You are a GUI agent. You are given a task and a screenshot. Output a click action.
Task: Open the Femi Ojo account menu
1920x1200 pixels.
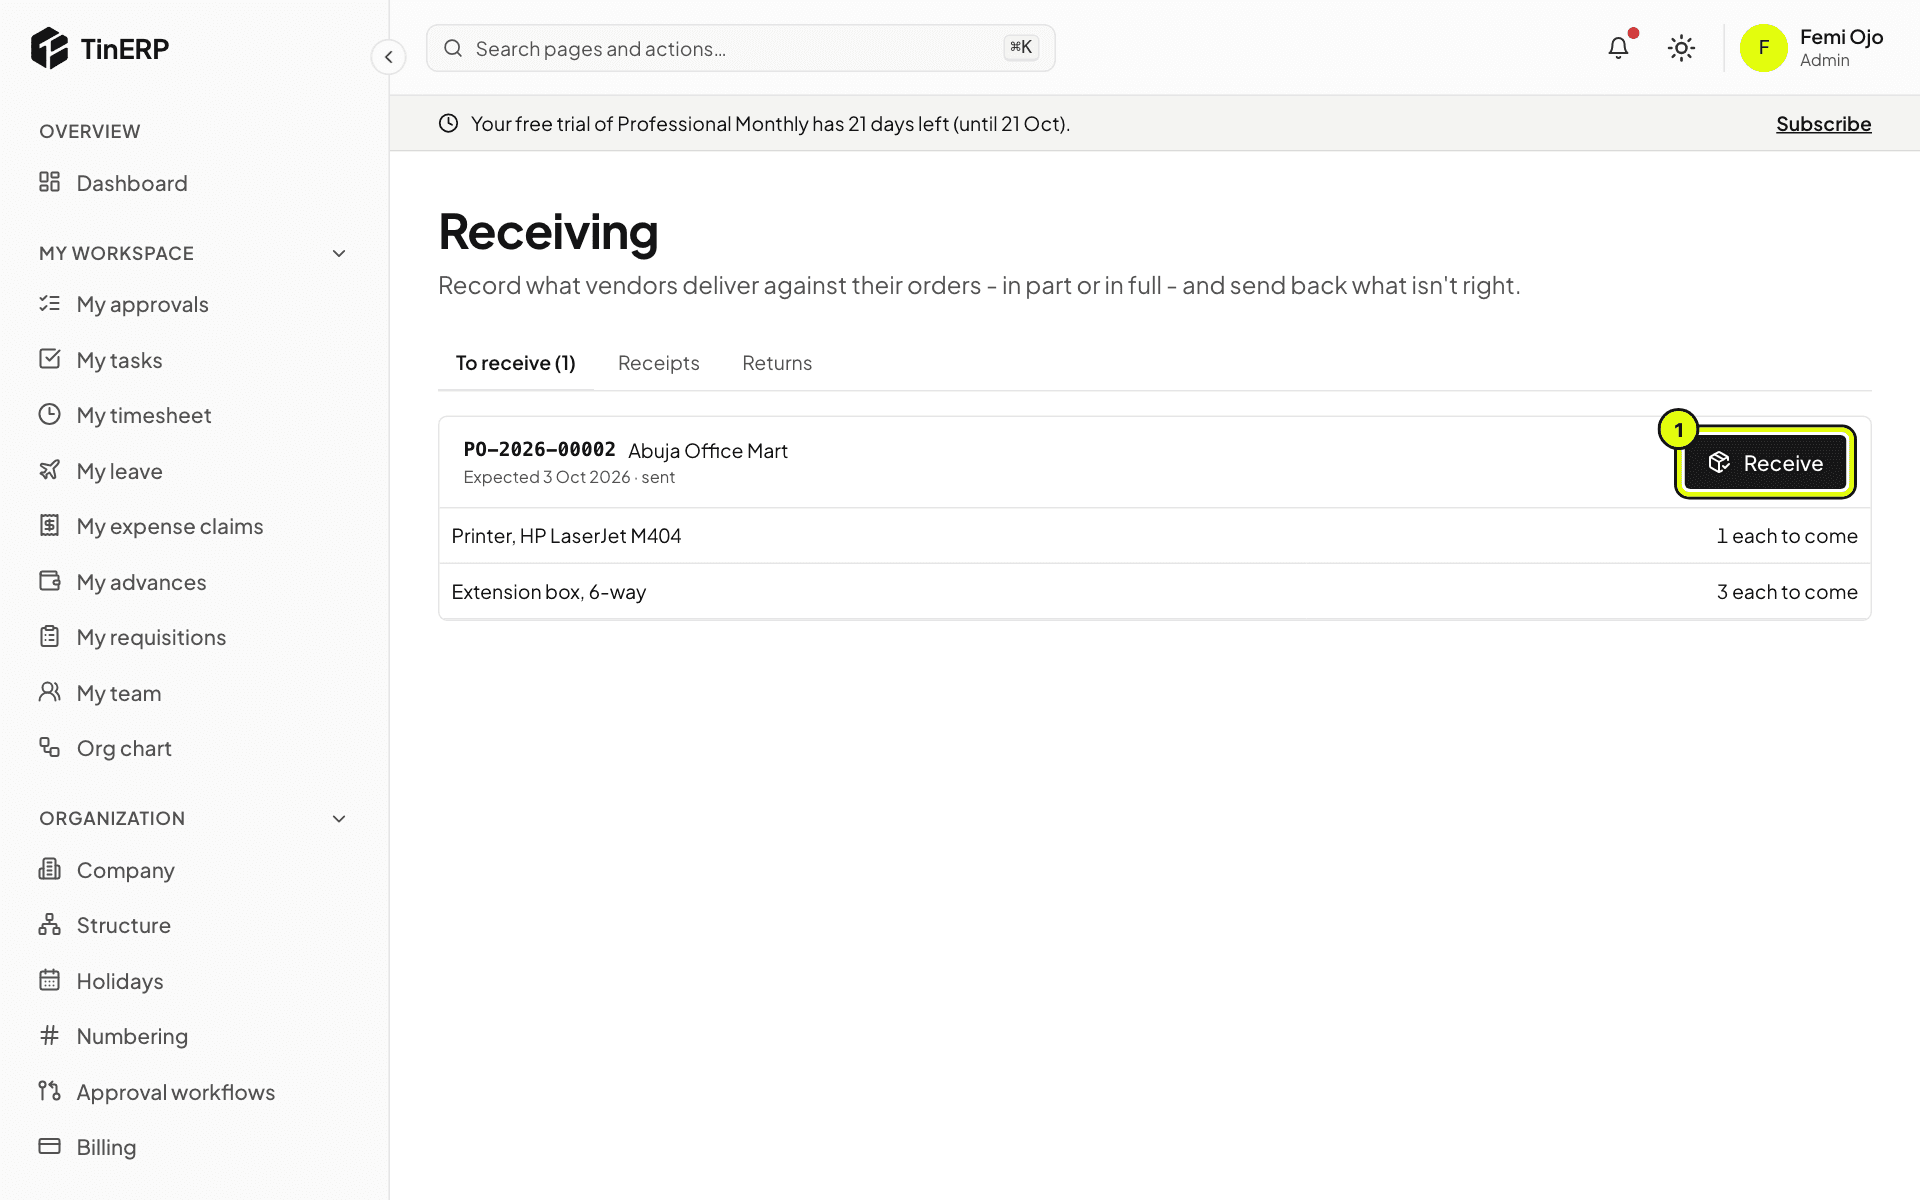[x=1812, y=48]
